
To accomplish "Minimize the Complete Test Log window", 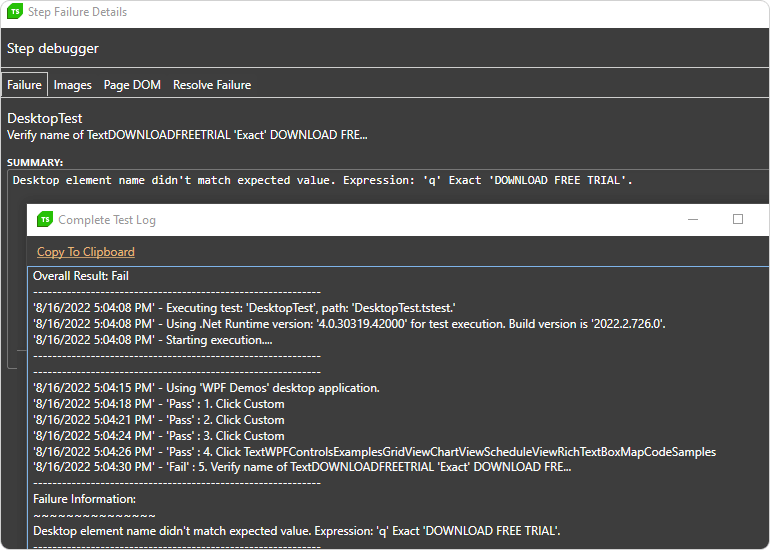I will (693, 220).
